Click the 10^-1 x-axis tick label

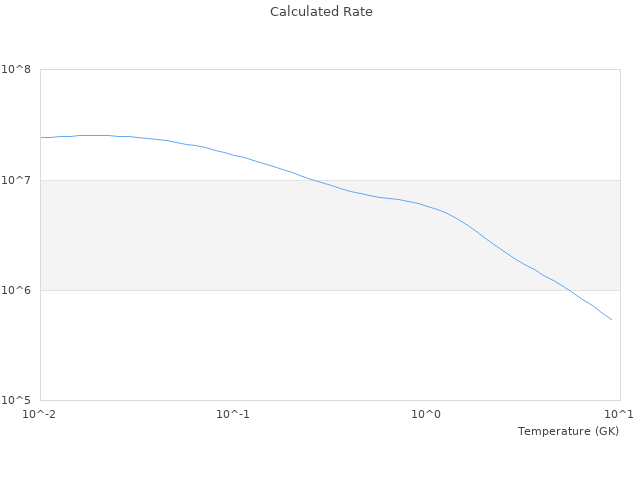(233, 414)
